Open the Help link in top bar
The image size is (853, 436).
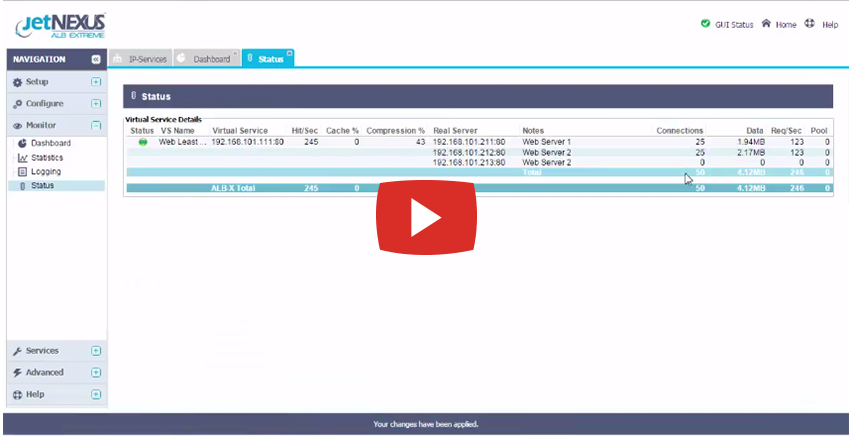point(830,24)
